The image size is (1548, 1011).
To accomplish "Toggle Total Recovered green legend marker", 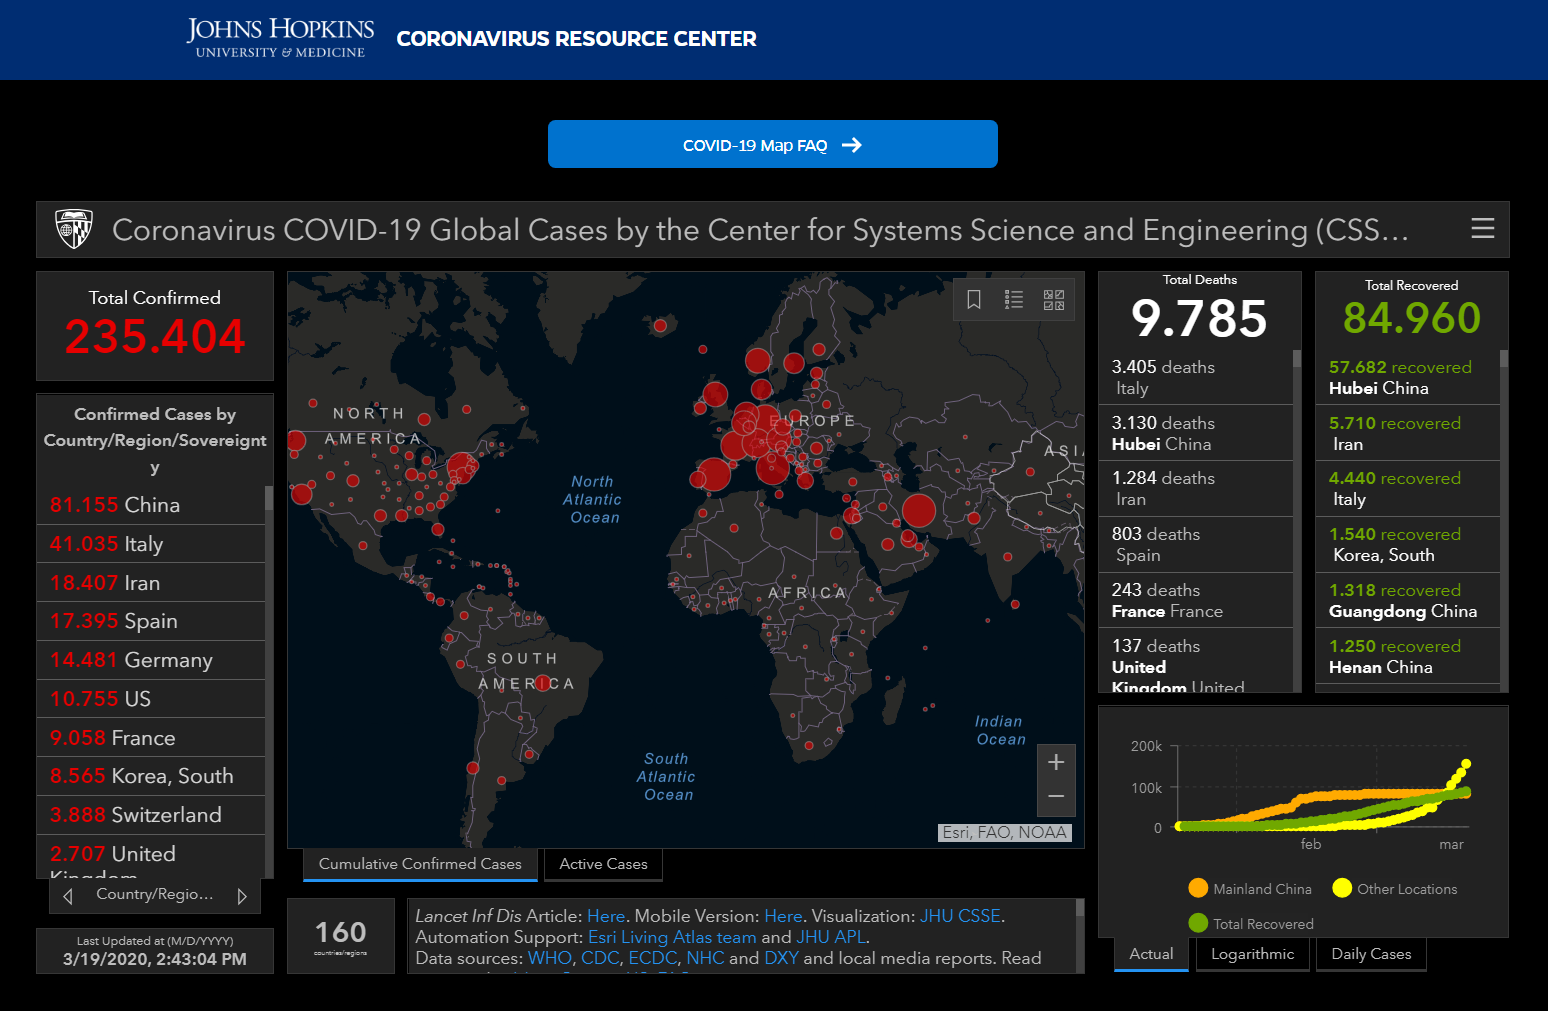I will pos(1198,923).
